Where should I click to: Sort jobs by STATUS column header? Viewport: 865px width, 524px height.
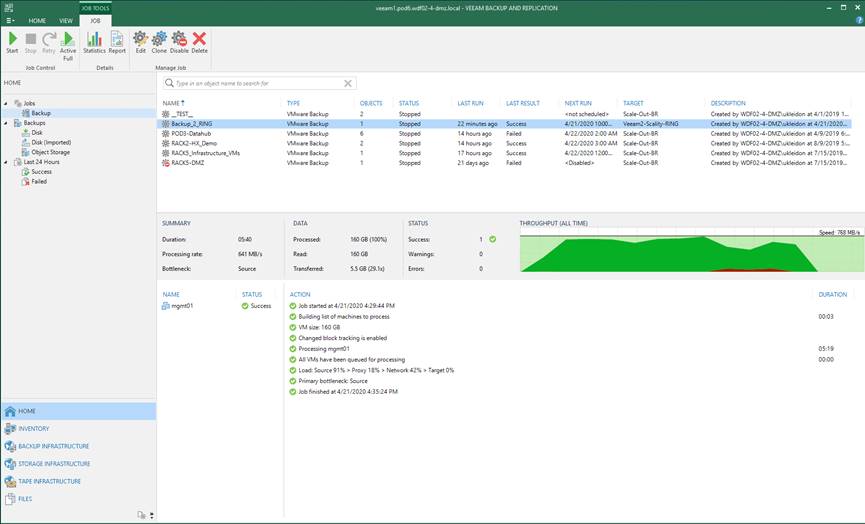coord(409,103)
